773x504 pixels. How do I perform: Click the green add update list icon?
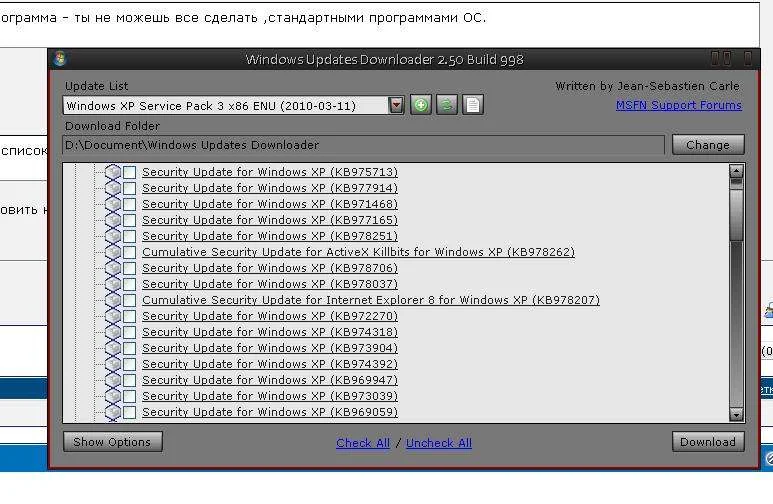(421, 105)
